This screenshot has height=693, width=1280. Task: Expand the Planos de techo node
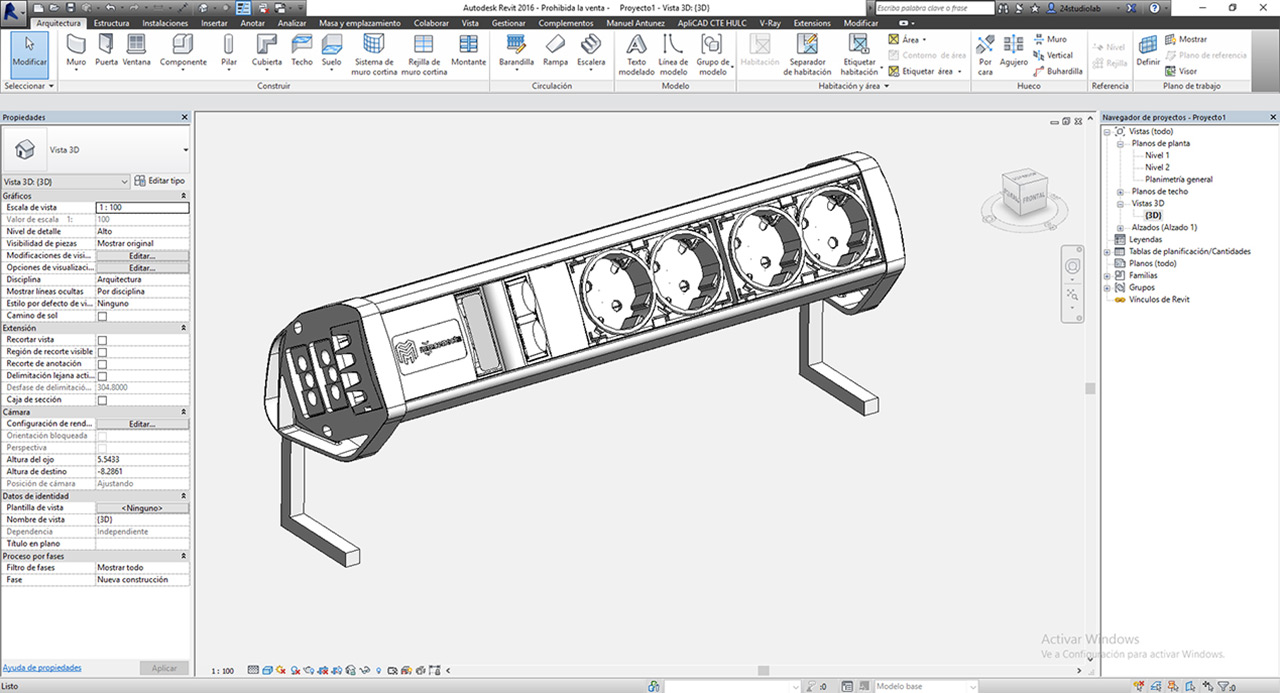1120,192
